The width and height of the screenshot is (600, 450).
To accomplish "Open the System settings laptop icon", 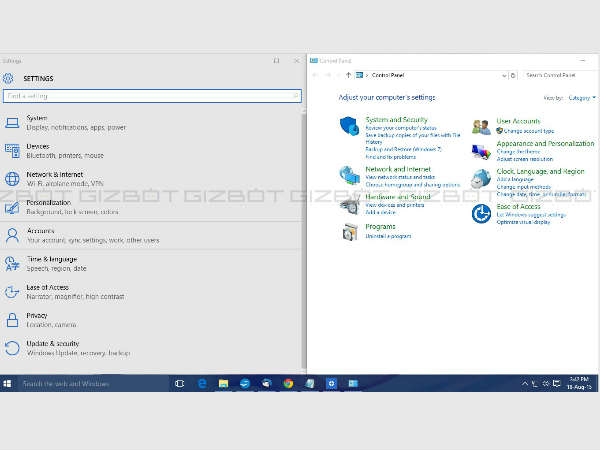I will point(12,123).
